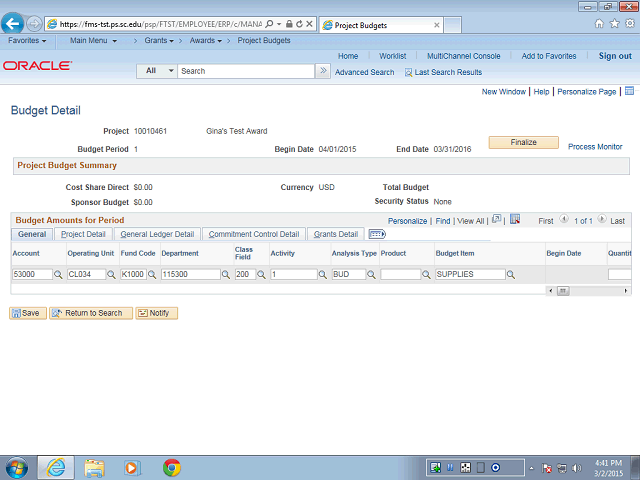
Task: Click the grid horizontal scrollbar thumb
Action: click(563, 291)
